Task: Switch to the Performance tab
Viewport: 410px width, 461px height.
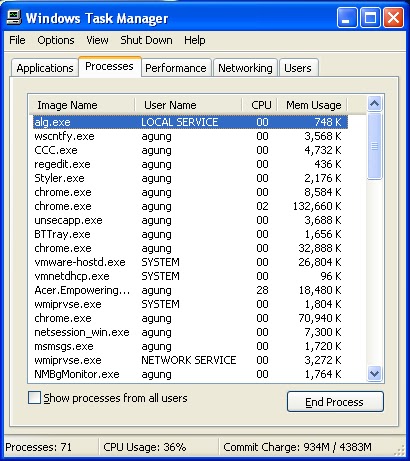Action: (x=176, y=68)
